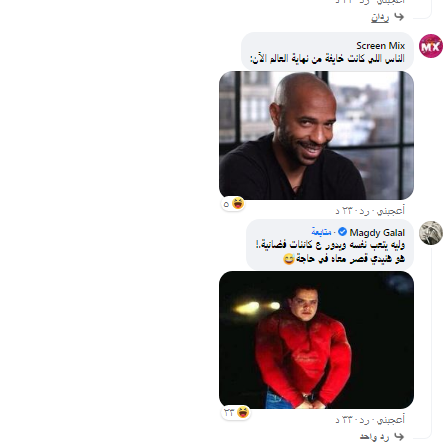The image size is (445, 442).
Task: Open the ٣٣ د timestamp of Magdy Galal's comment
Action: point(343,420)
